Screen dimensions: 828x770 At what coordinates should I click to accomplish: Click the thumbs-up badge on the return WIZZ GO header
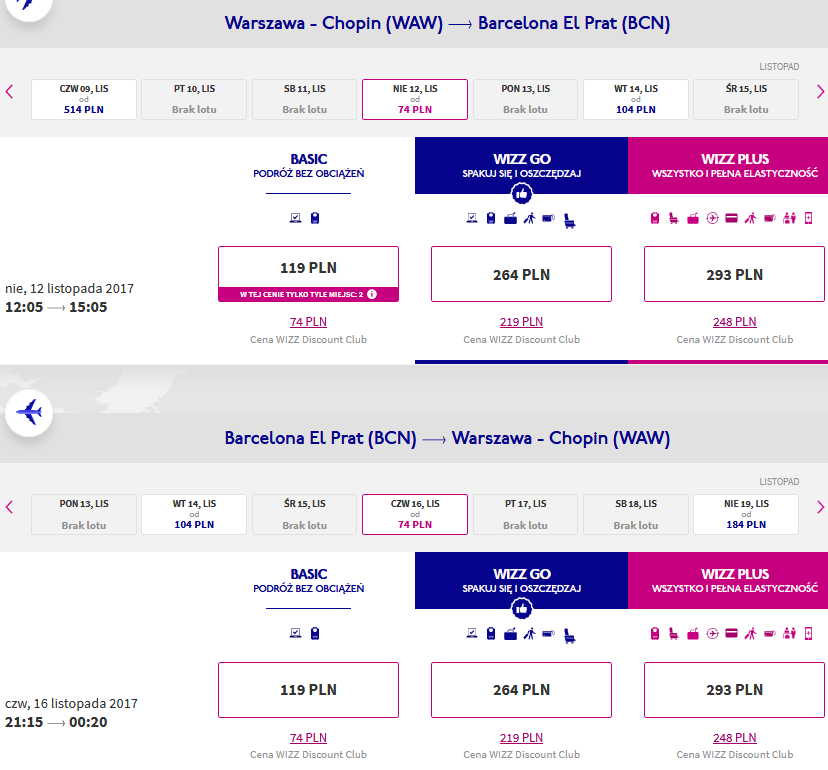522,609
